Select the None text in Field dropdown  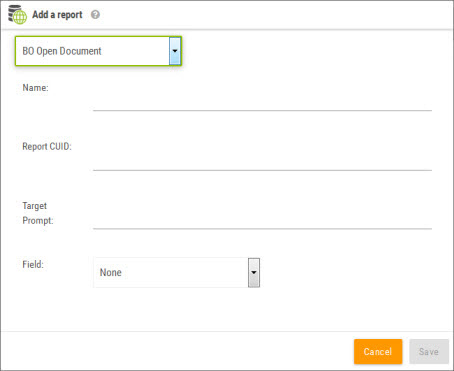(111, 272)
